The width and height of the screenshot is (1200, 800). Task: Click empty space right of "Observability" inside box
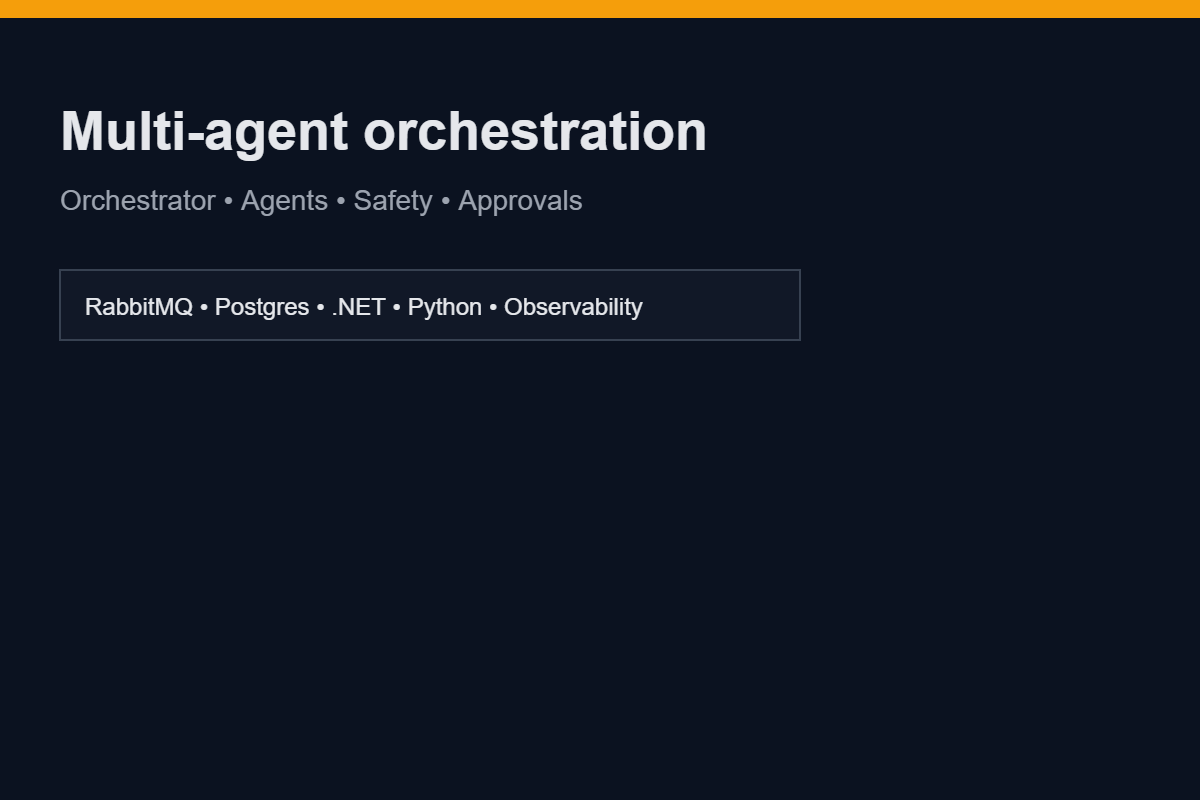[x=720, y=306]
